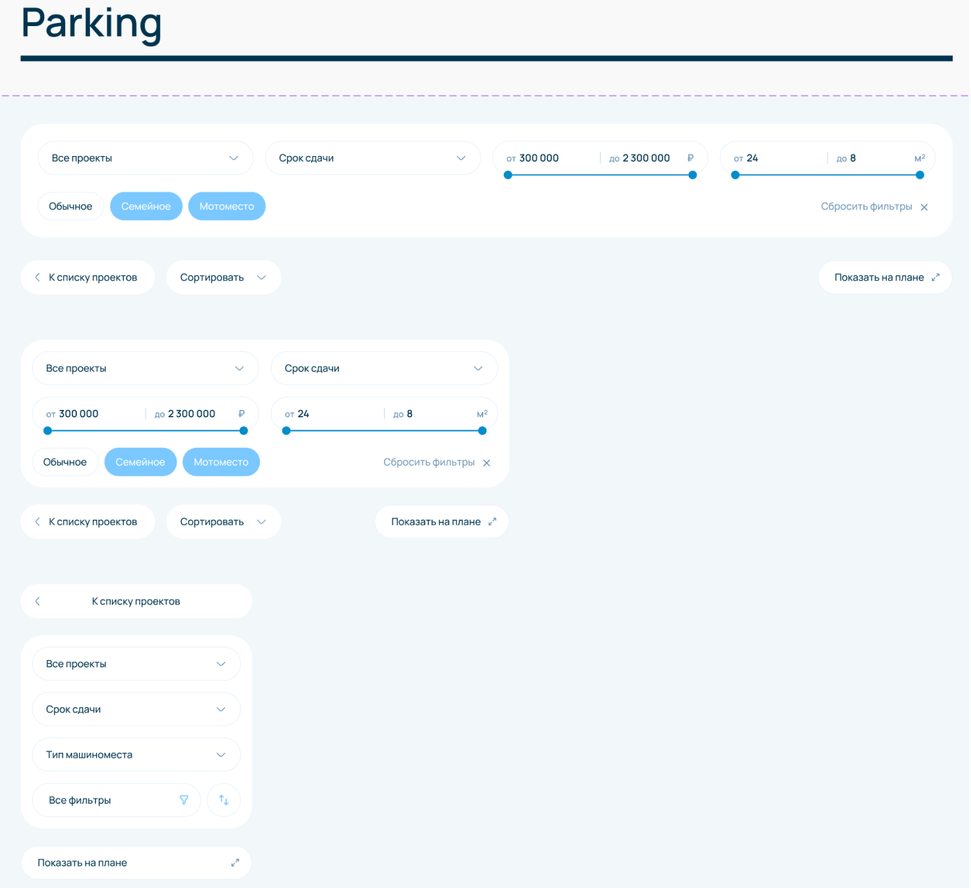Open the Сортировать dropdown under the middle panel
The image size is (971, 888).
tap(224, 522)
